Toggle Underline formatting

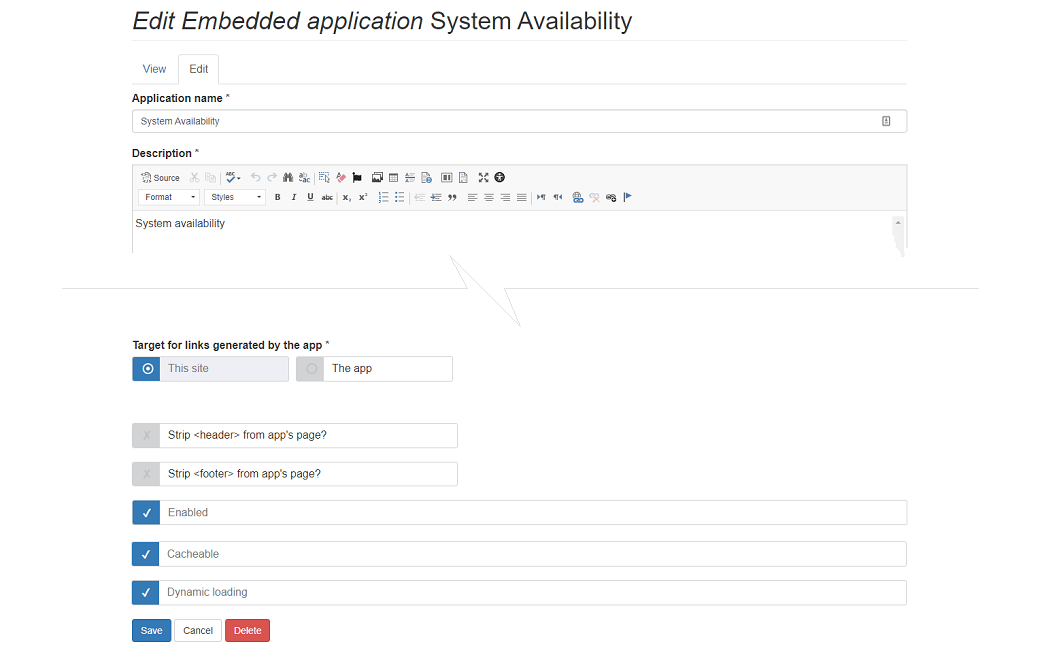(310, 197)
